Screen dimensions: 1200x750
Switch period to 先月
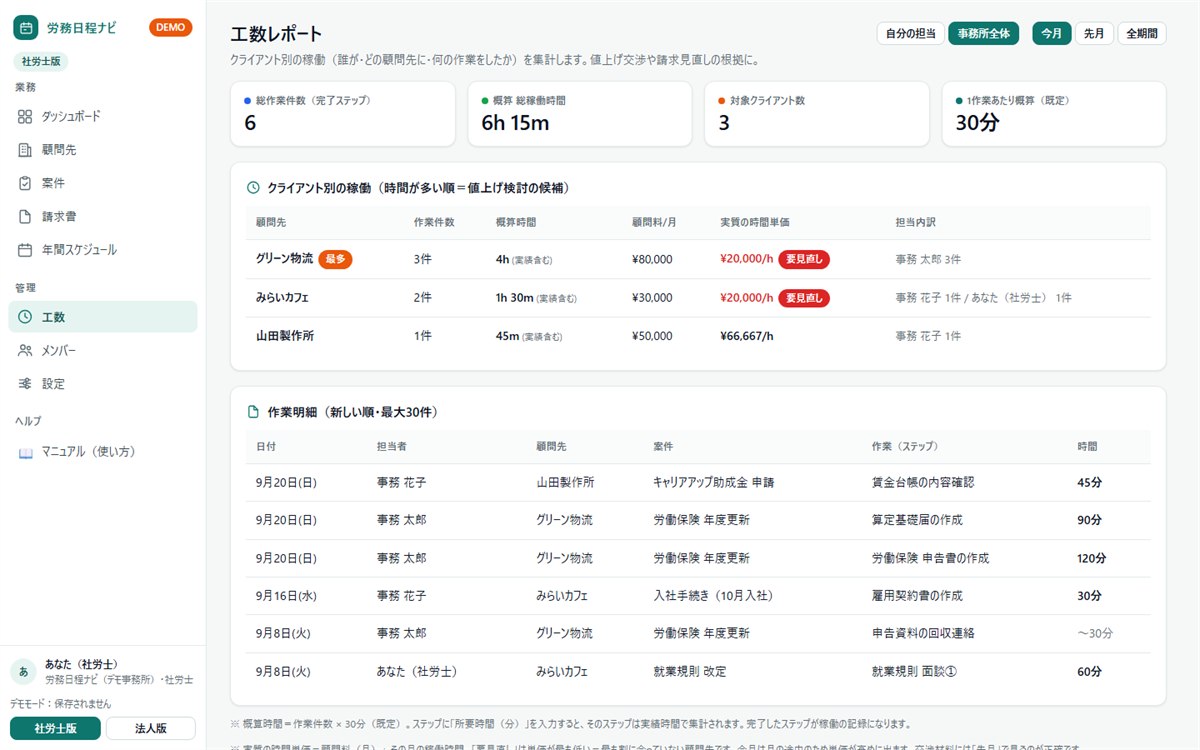(1094, 33)
